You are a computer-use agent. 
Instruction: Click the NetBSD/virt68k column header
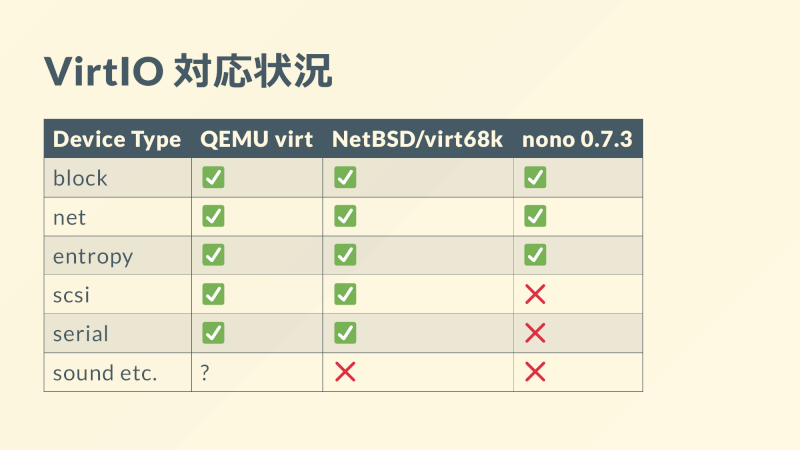coord(417,139)
